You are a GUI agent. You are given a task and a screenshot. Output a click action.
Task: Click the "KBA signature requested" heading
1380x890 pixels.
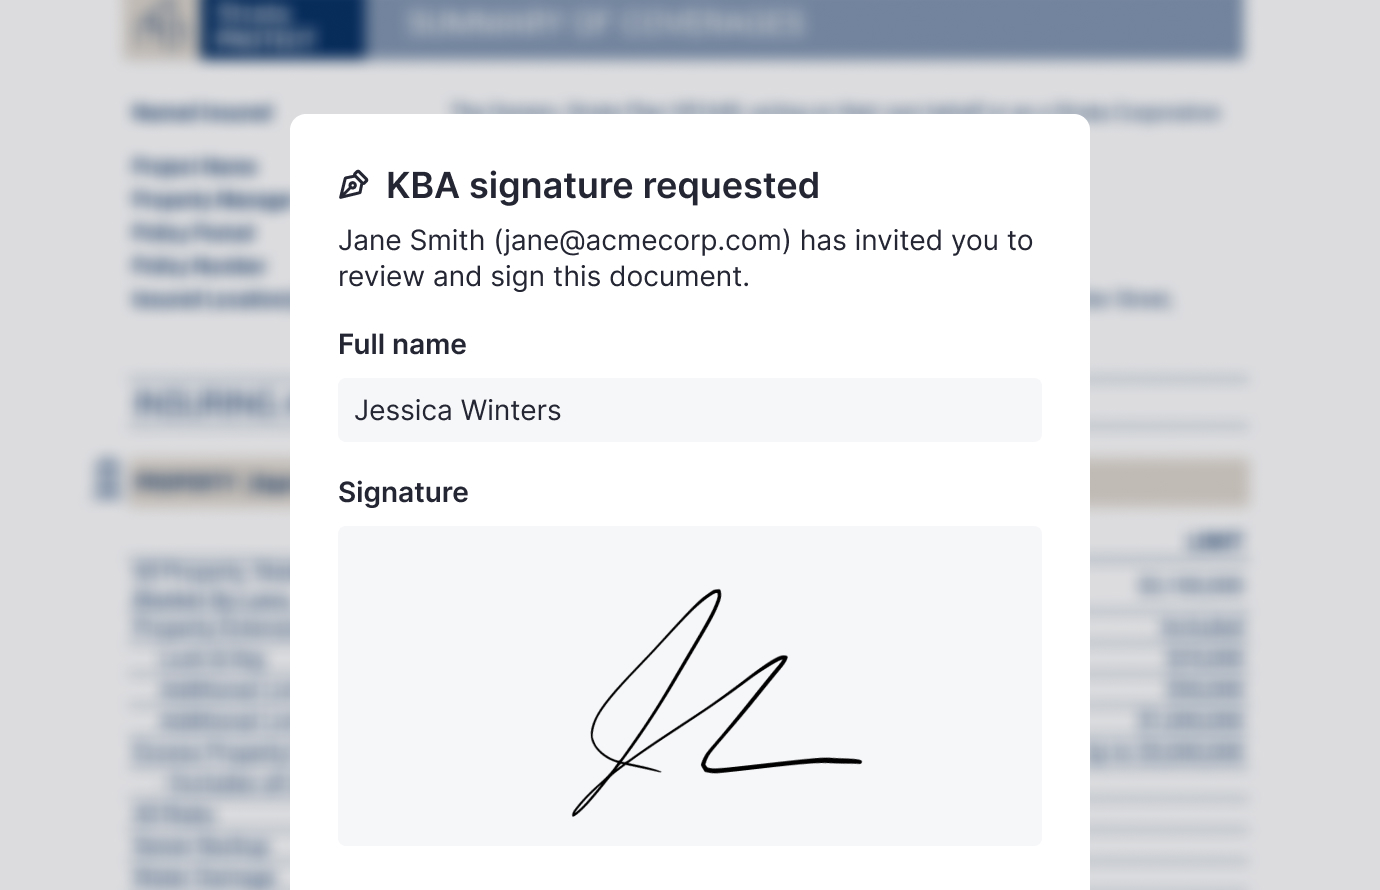pos(602,186)
